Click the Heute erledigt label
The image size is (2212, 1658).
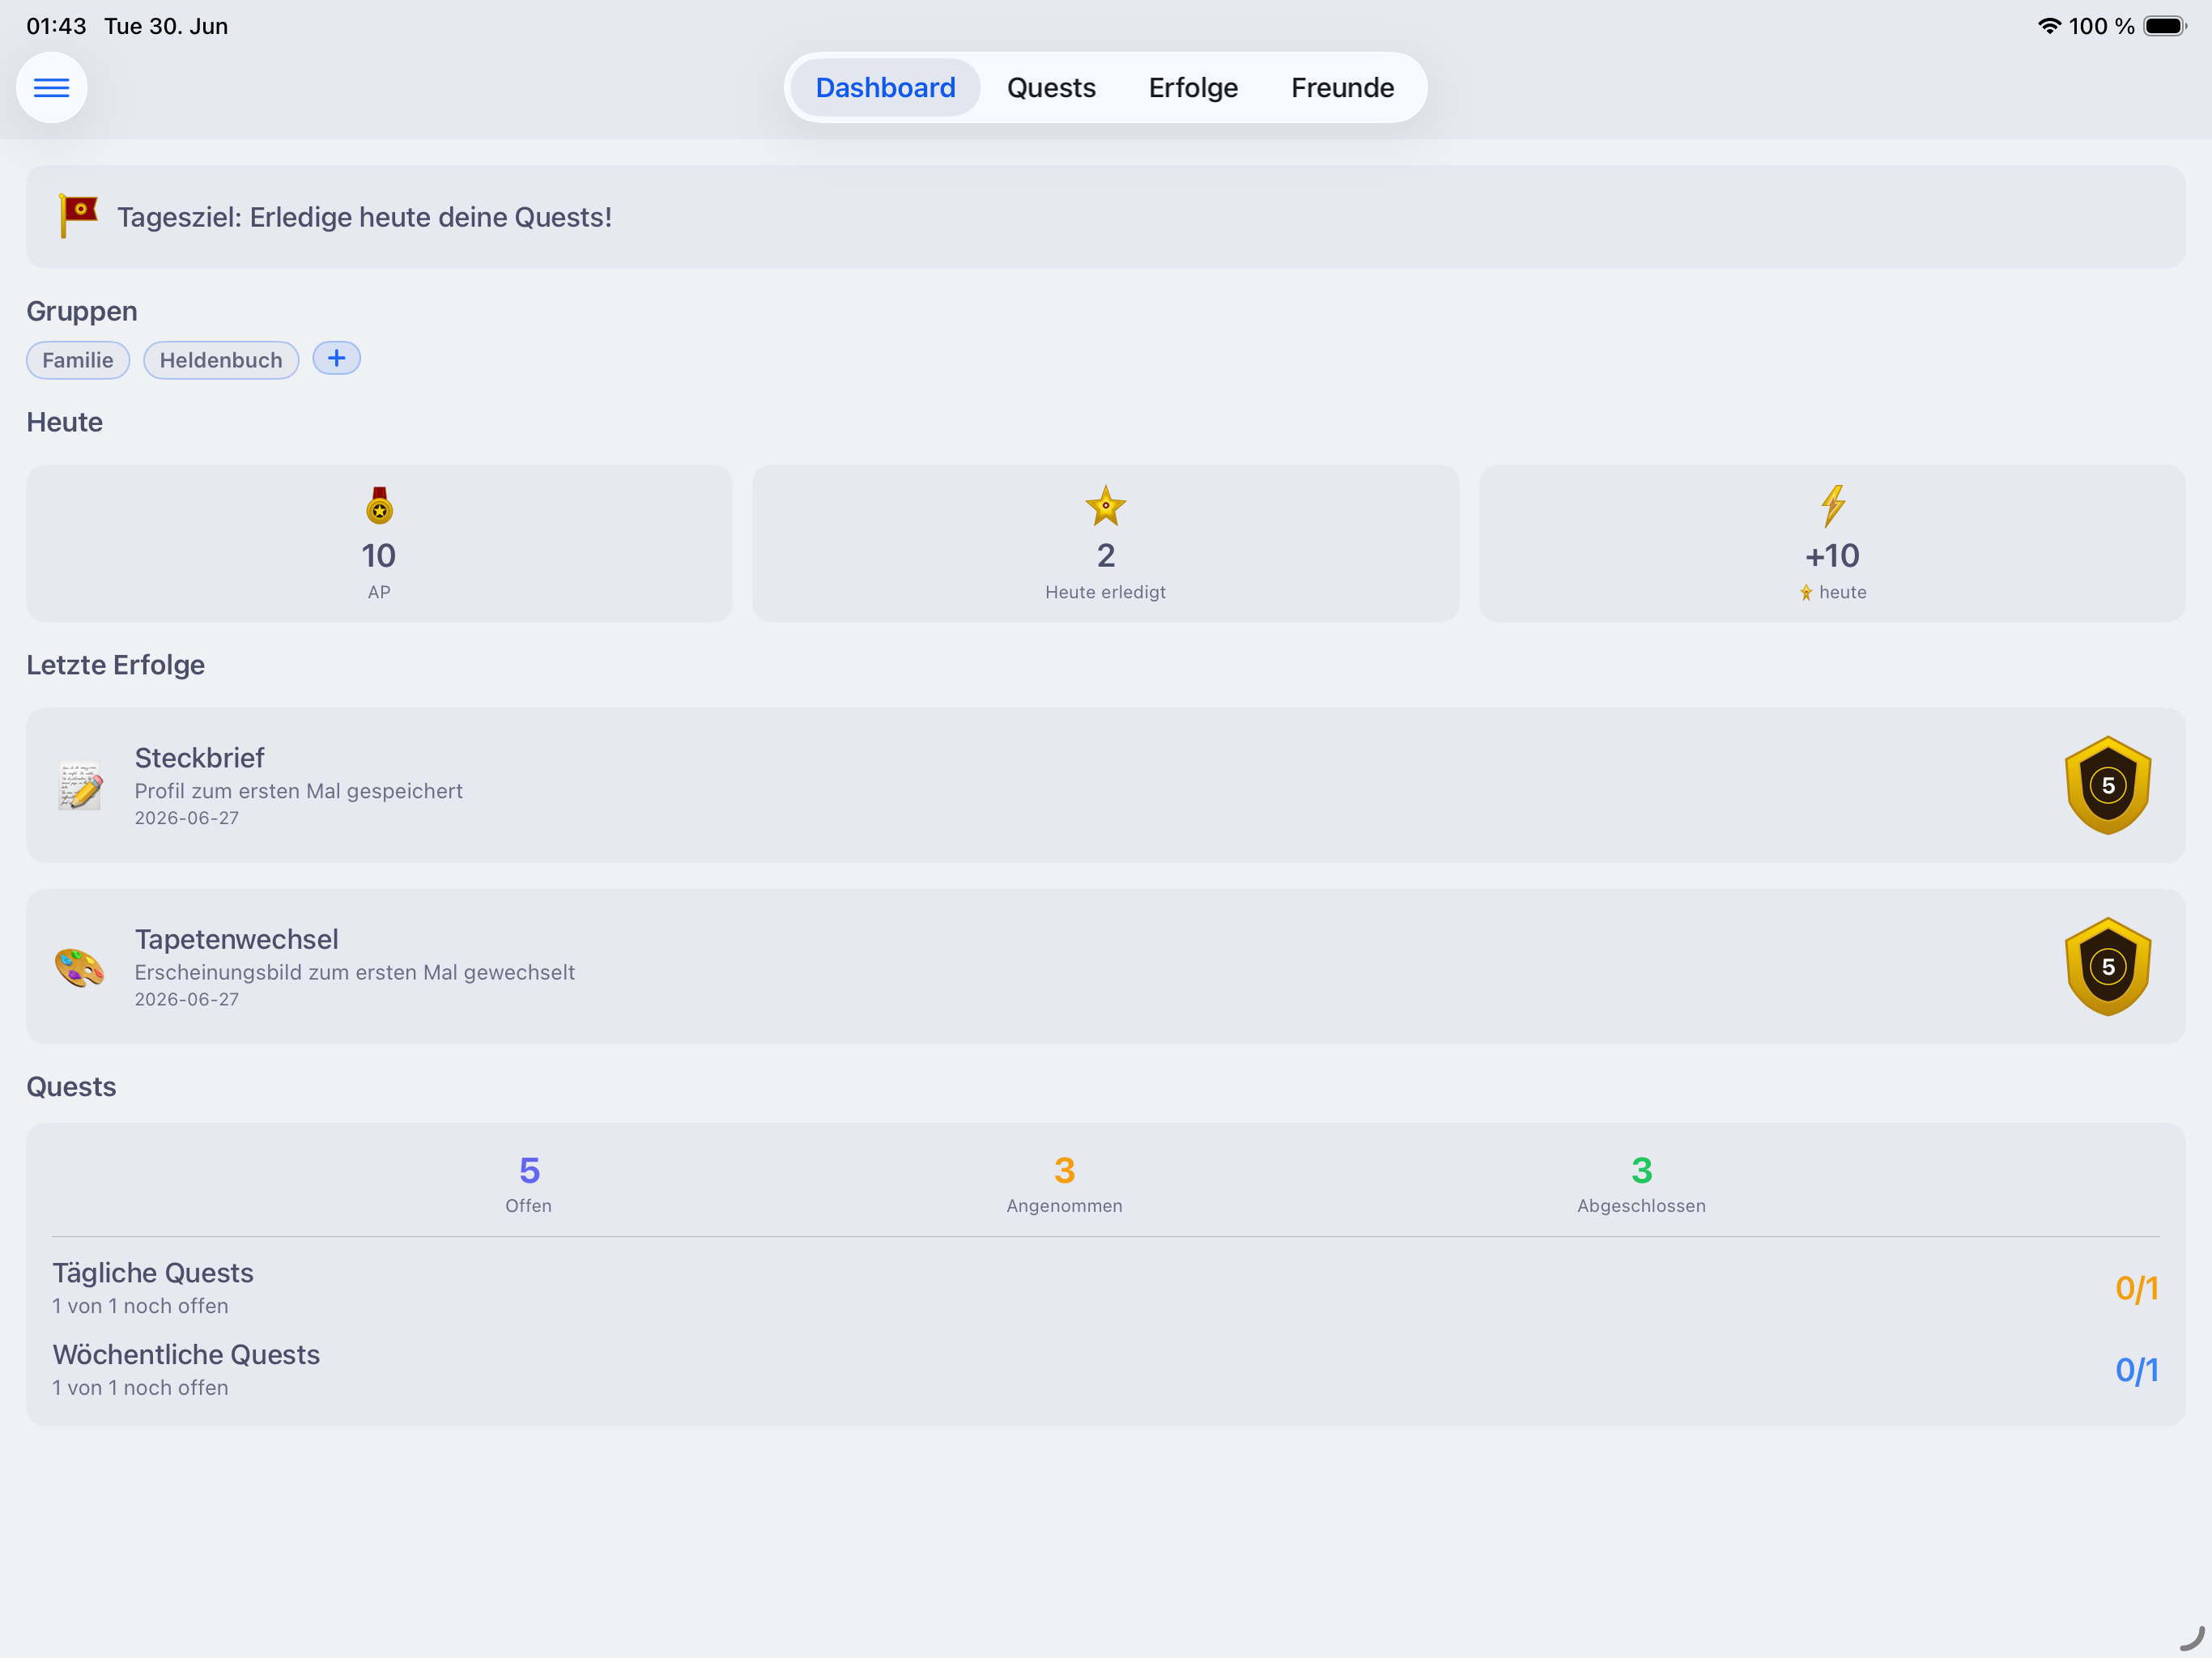1105,592
